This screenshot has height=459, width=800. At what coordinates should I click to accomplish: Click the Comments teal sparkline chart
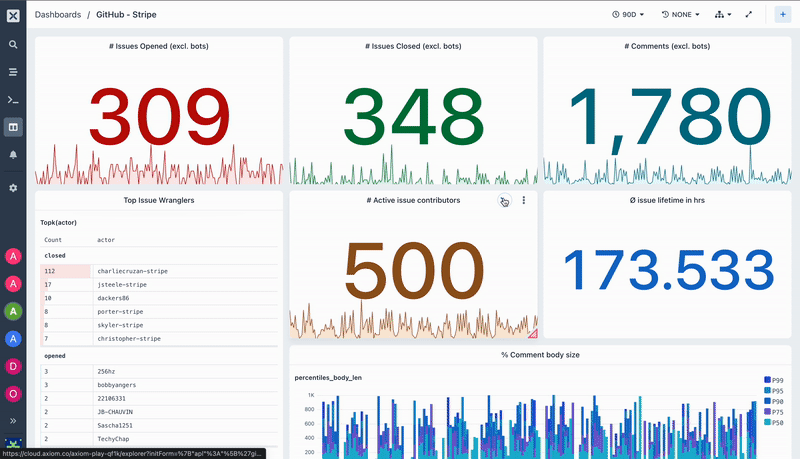pos(667,166)
